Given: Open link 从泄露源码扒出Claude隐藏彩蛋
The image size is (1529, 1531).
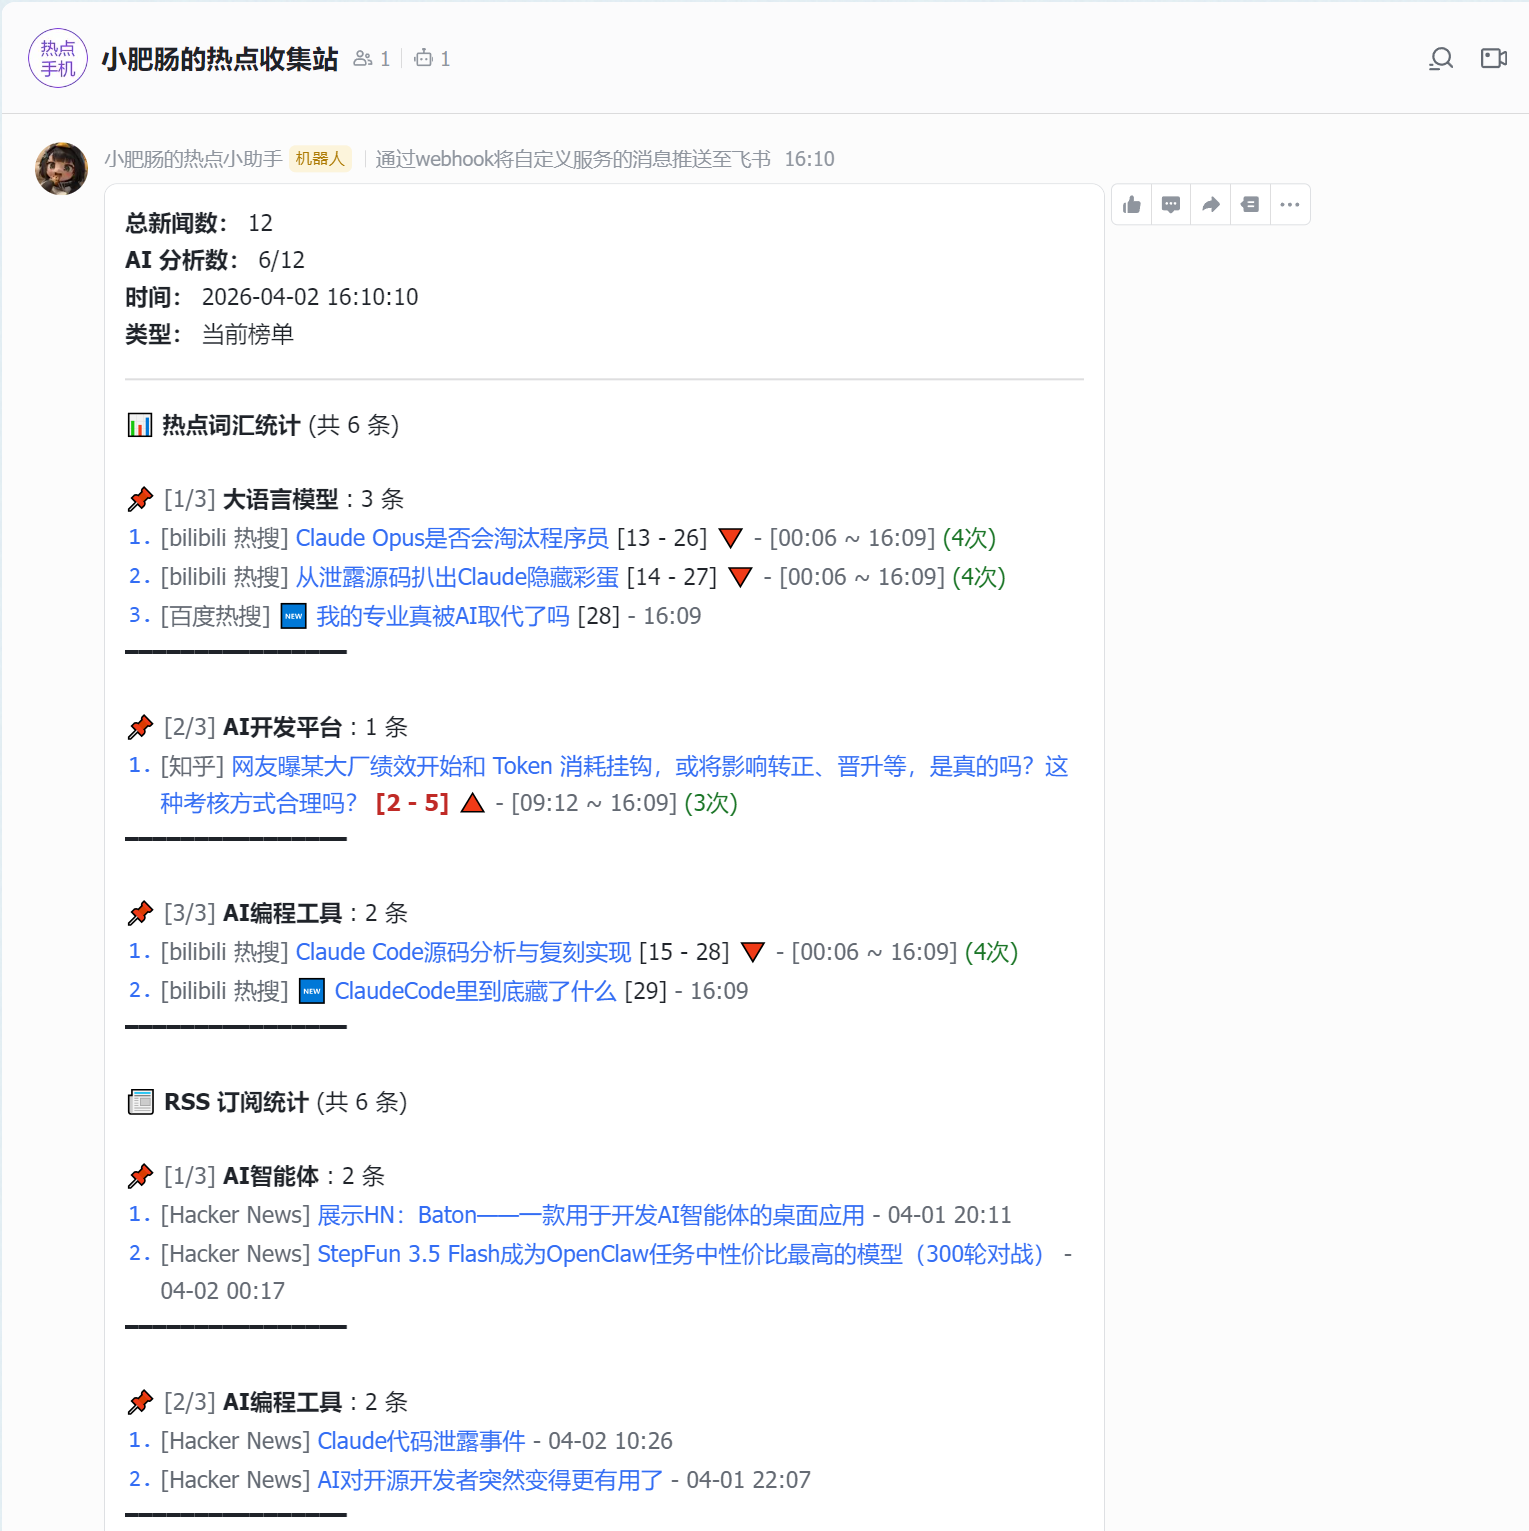Looking at the screenshot, I should pyautogui.click(x=457, y=577).
